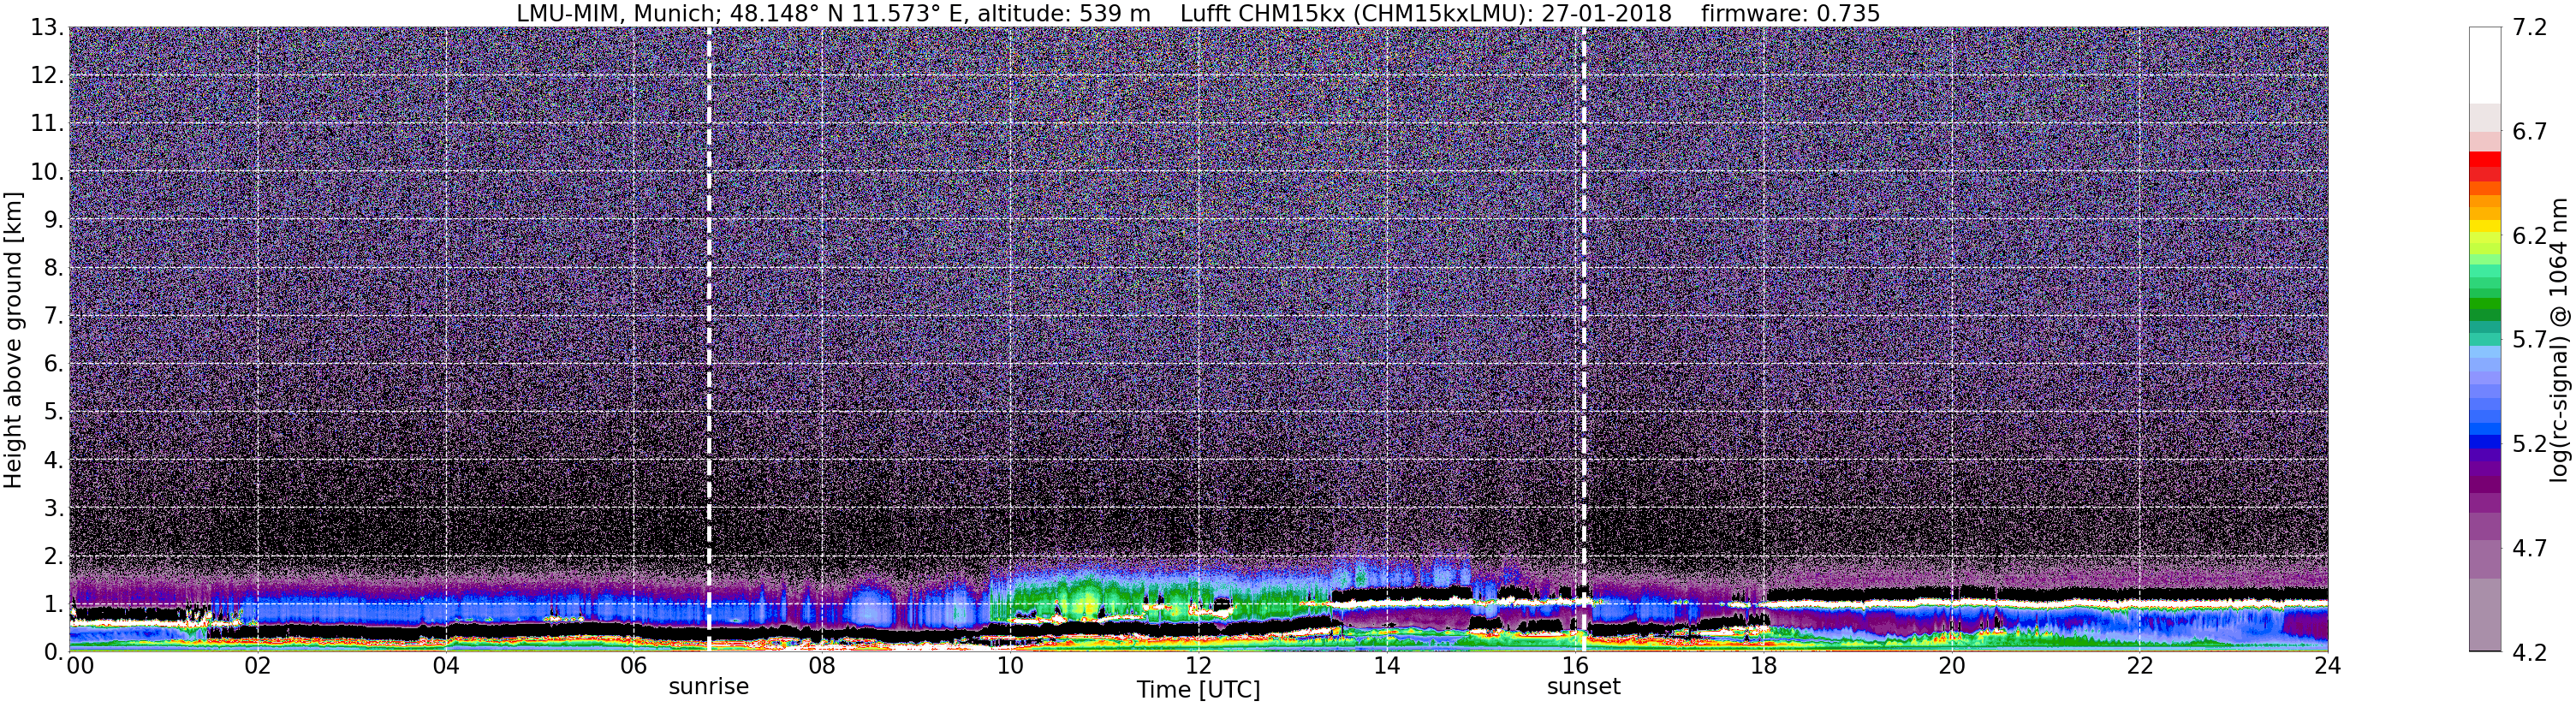
Task: Click the 16 tick label on the time axis
Action: tap(1575, 666)
